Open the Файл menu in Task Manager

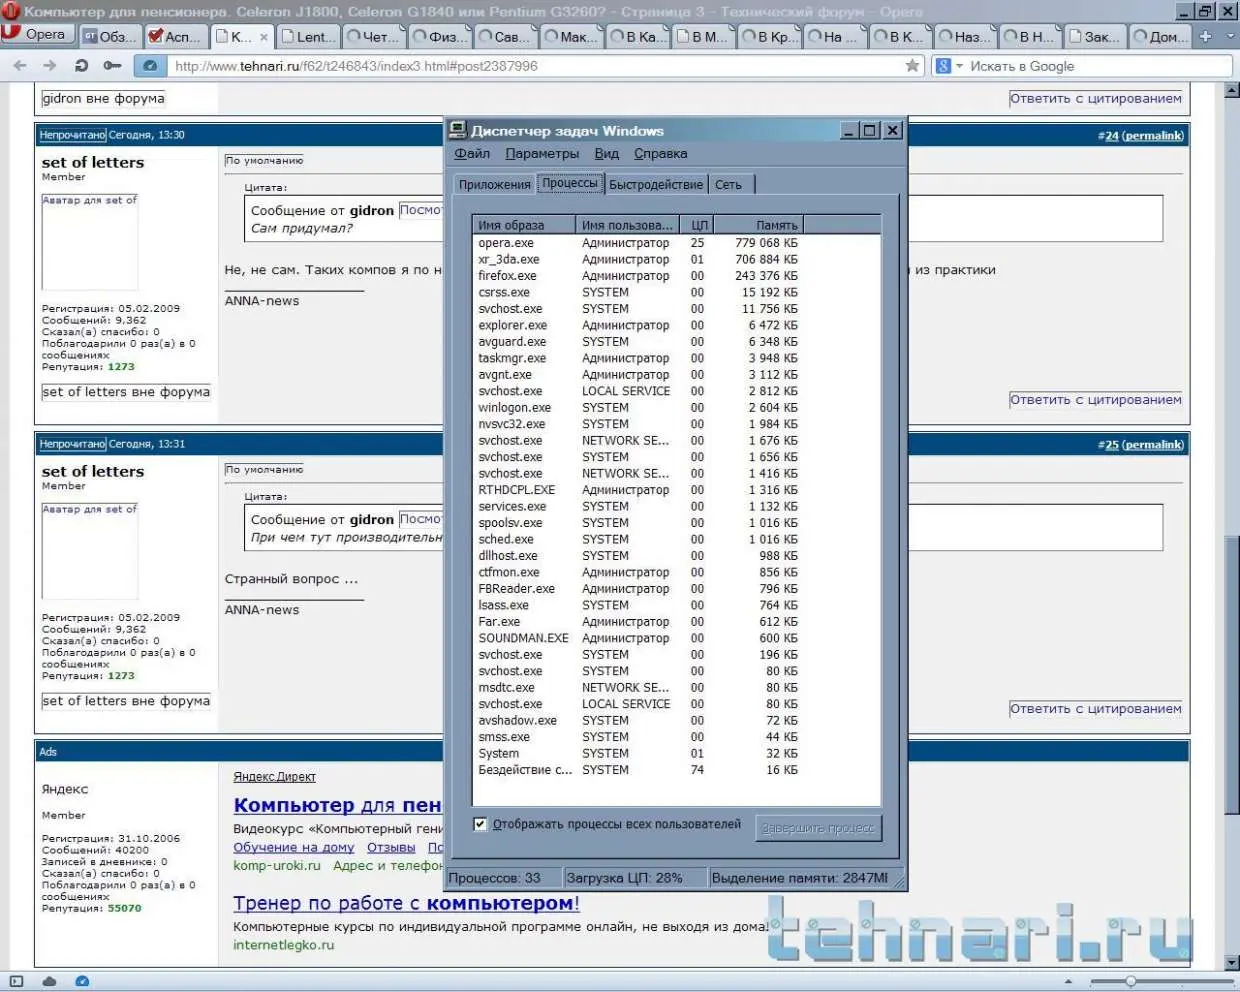click(x=472, y=154)
